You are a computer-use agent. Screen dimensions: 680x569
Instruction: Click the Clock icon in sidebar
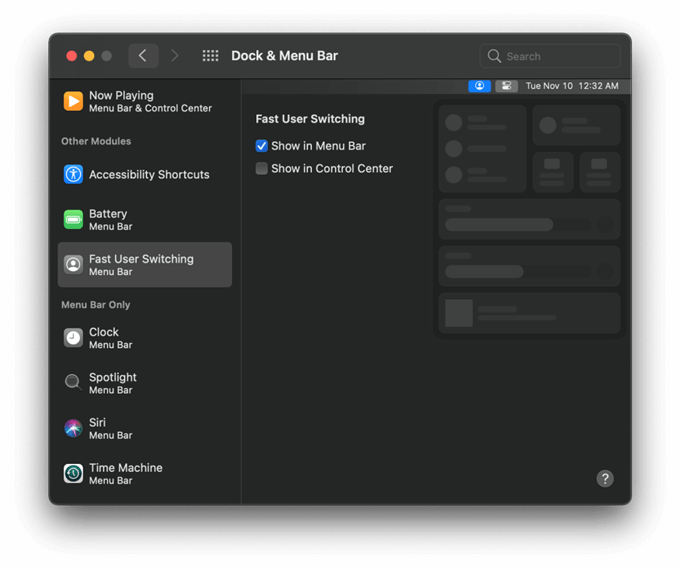tap(73, 338)
